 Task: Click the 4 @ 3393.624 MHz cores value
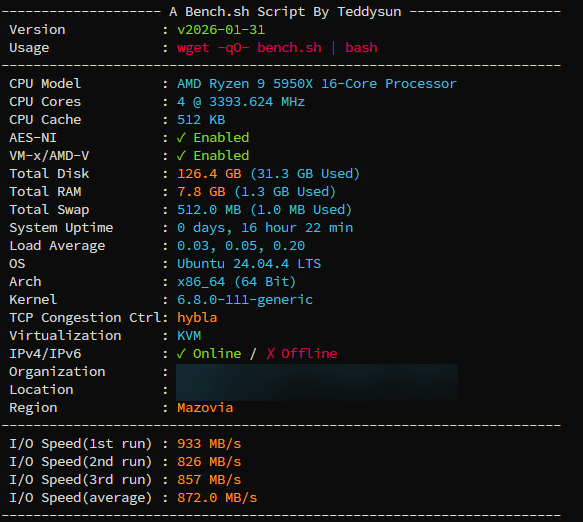[241, 102]
